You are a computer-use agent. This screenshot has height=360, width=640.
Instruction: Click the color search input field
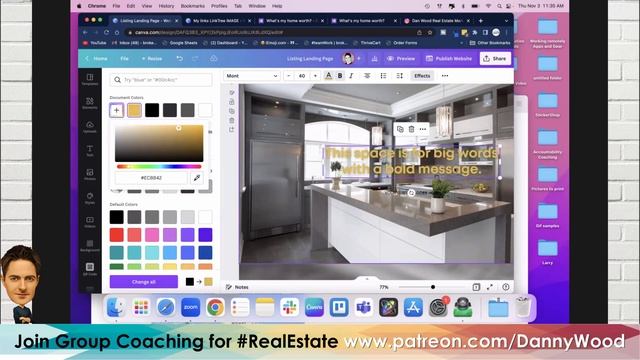[161, 80]
